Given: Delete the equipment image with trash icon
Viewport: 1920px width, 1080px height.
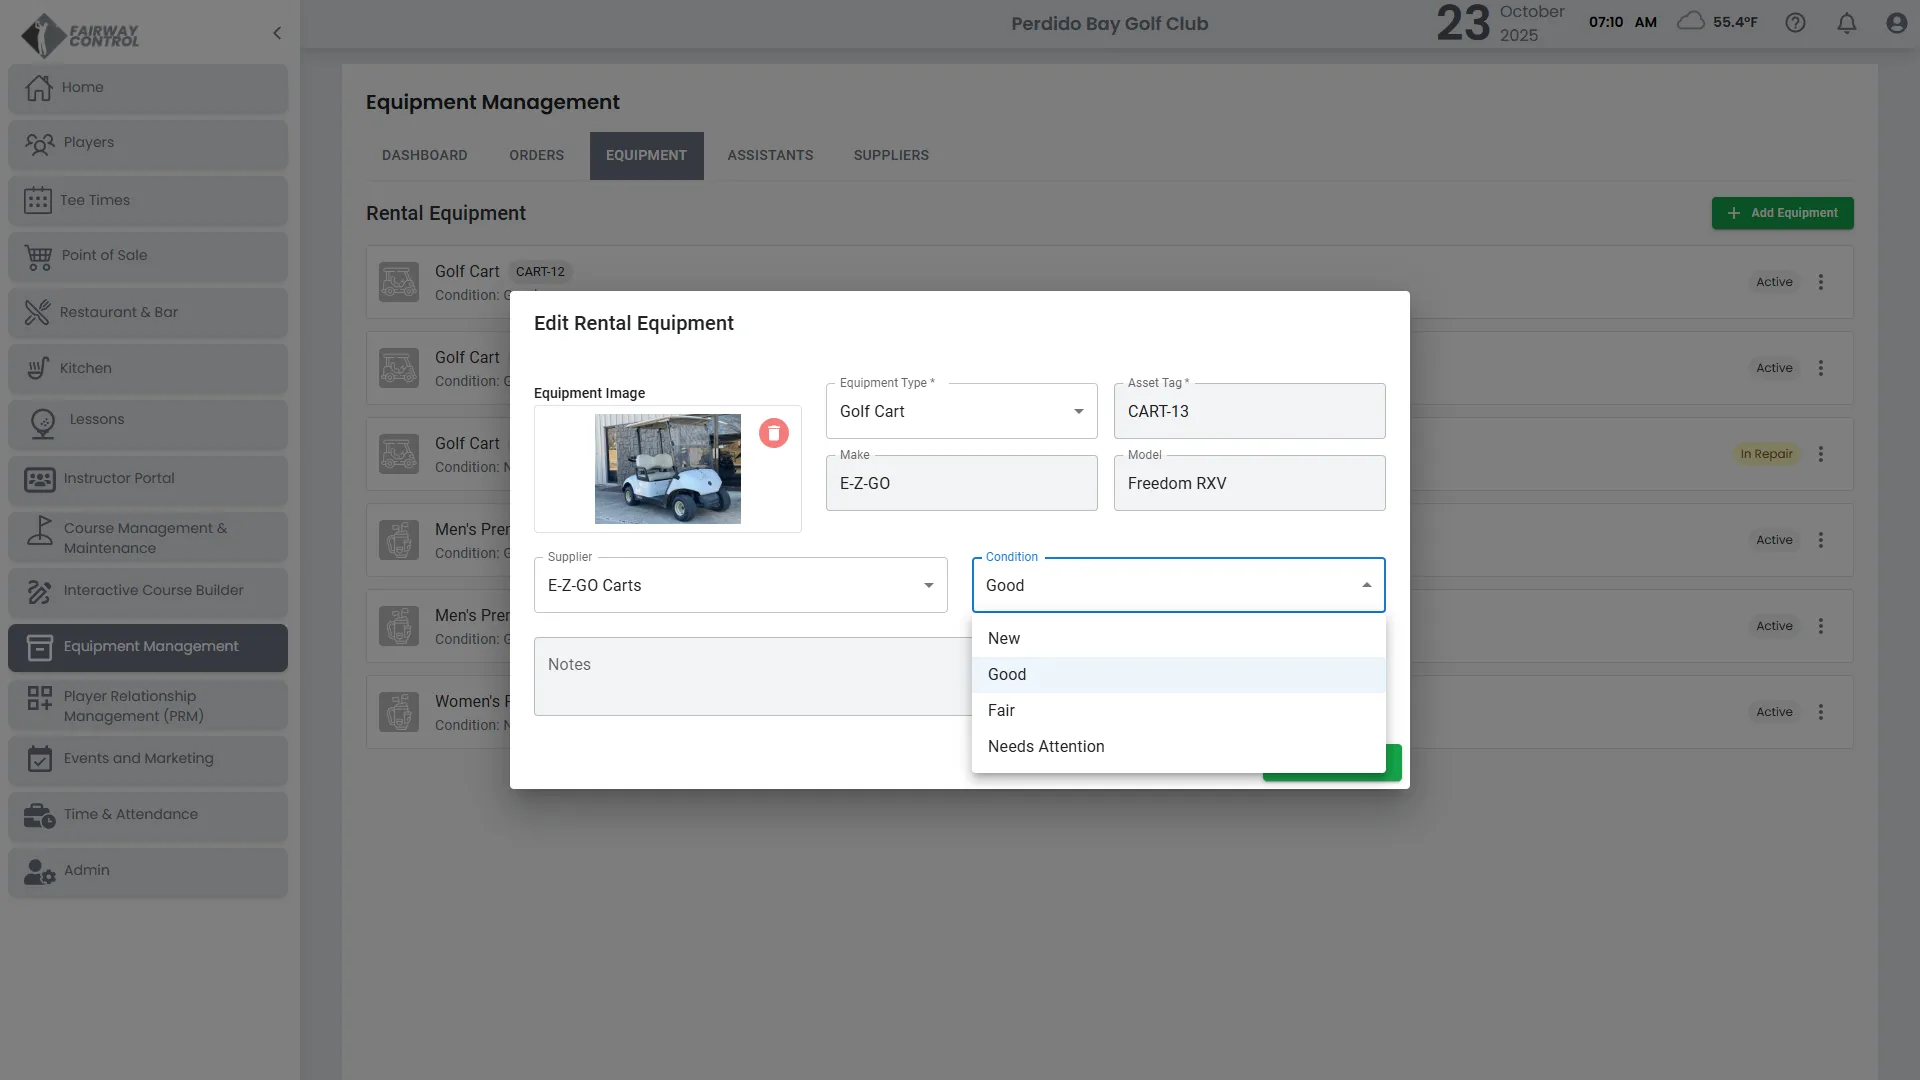Looking at the screenshot, I should tap(773, 433).
